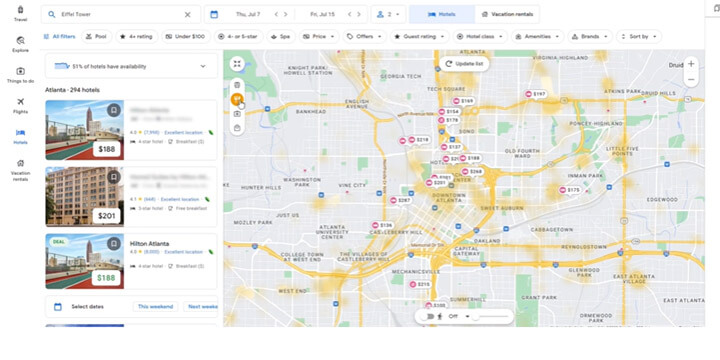This screenshot has height=360, width=720.
Task: Select the $268 hotel map pin
Action: tap(472, 172)
